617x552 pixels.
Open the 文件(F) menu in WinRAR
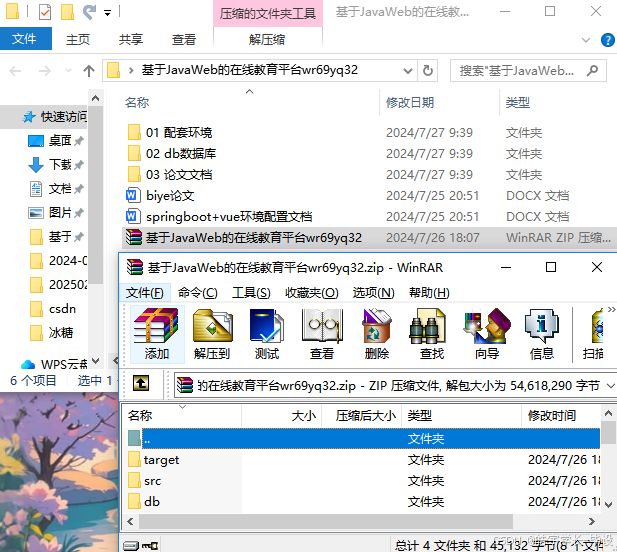(144, 292)
